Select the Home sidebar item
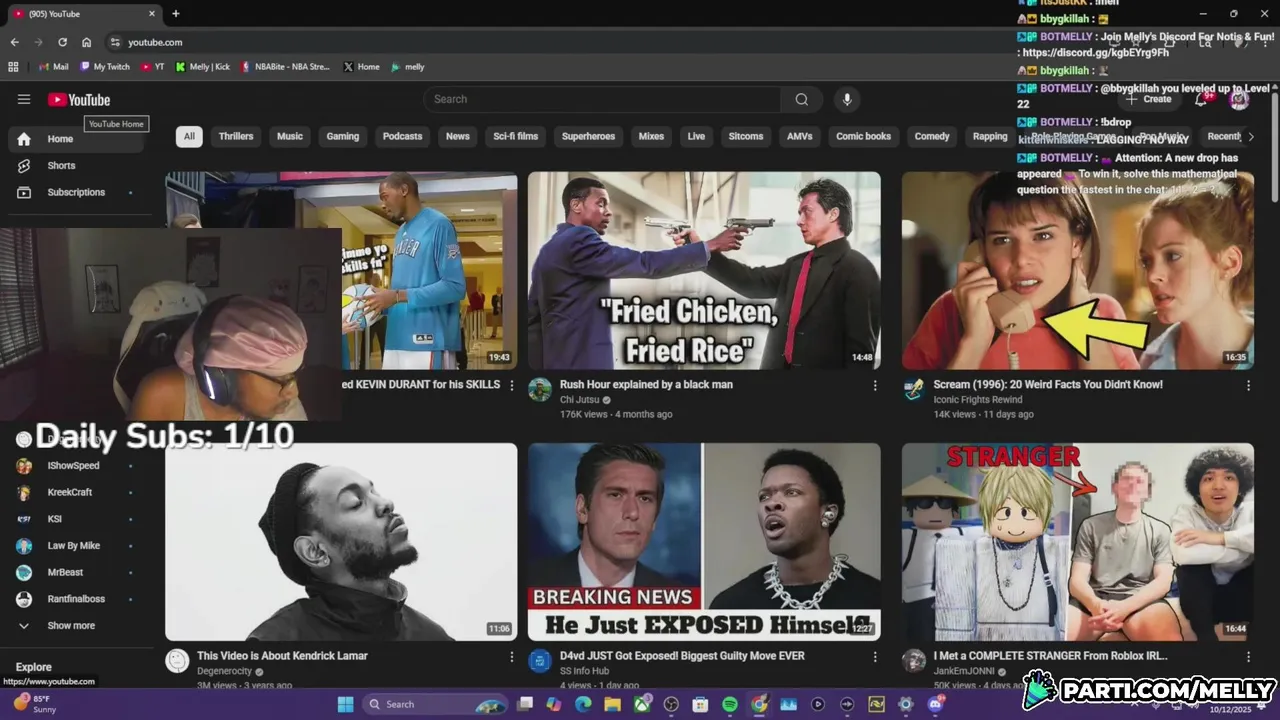 pyautogui.click(x=75, y=139)
